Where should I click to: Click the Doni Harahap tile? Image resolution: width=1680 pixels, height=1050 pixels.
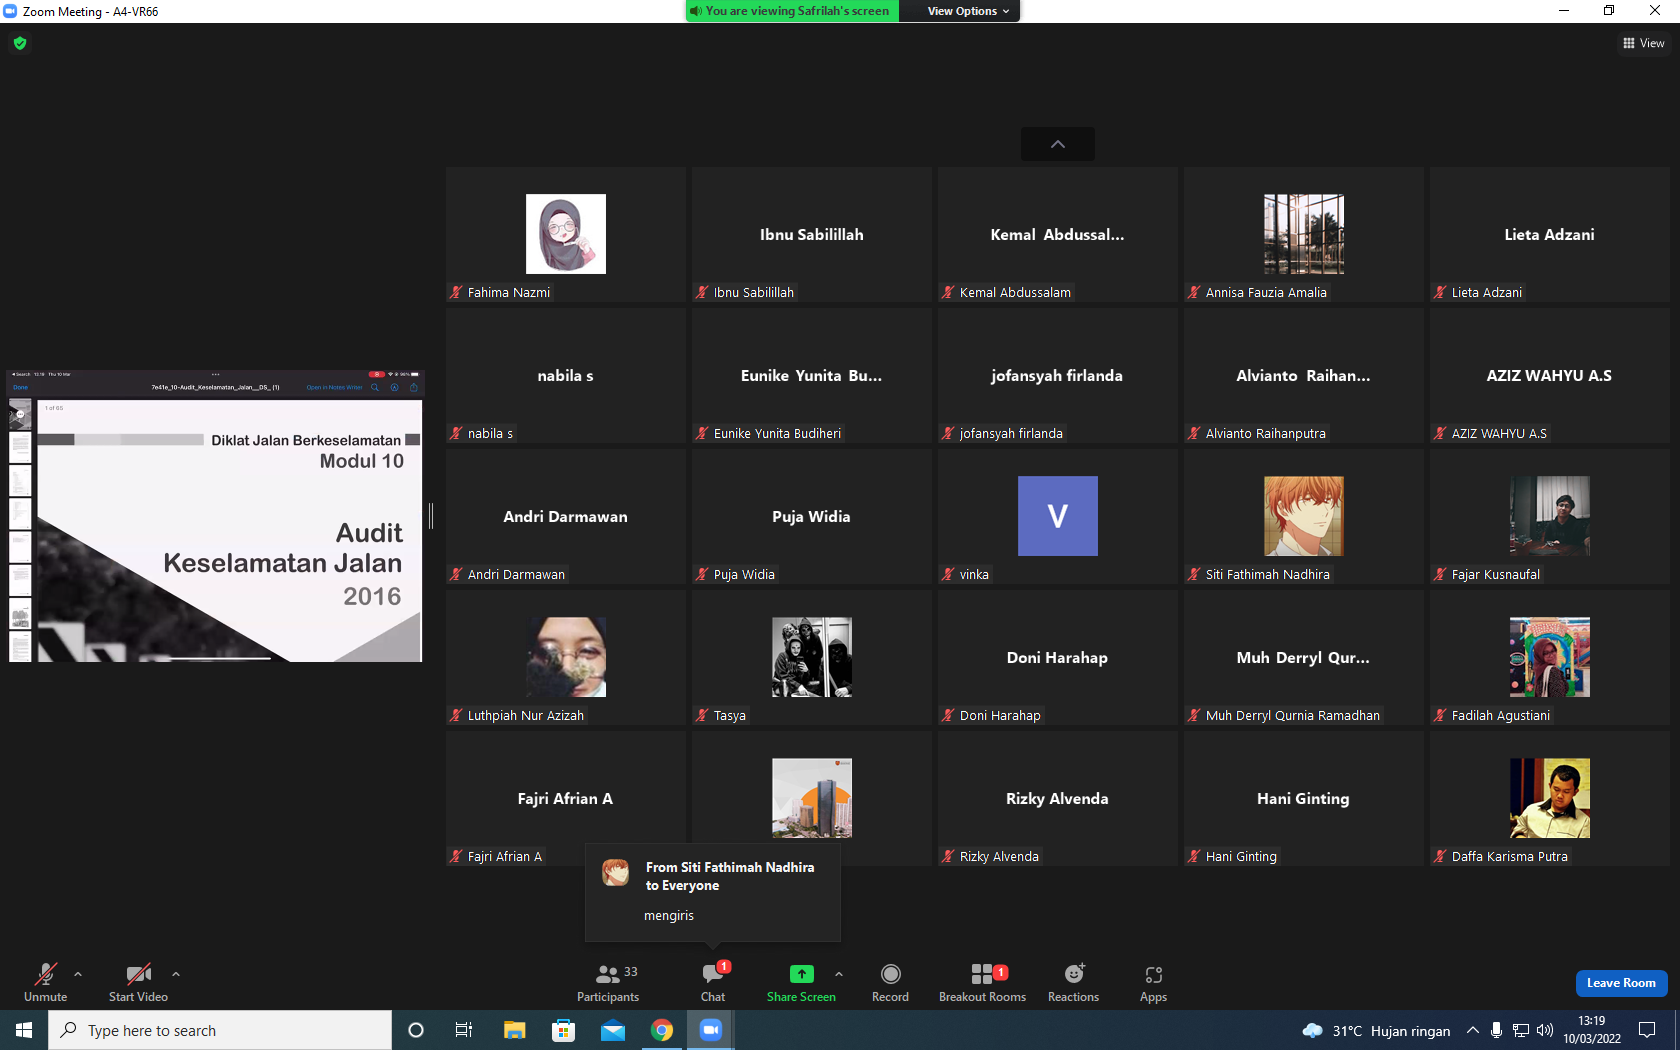coord(1057,657)
